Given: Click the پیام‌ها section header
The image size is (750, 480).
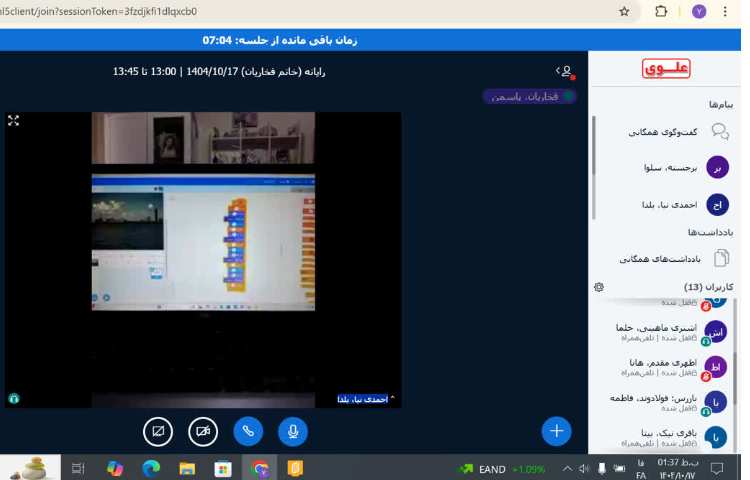Looking at the screenshot, I should coord(721,104).
